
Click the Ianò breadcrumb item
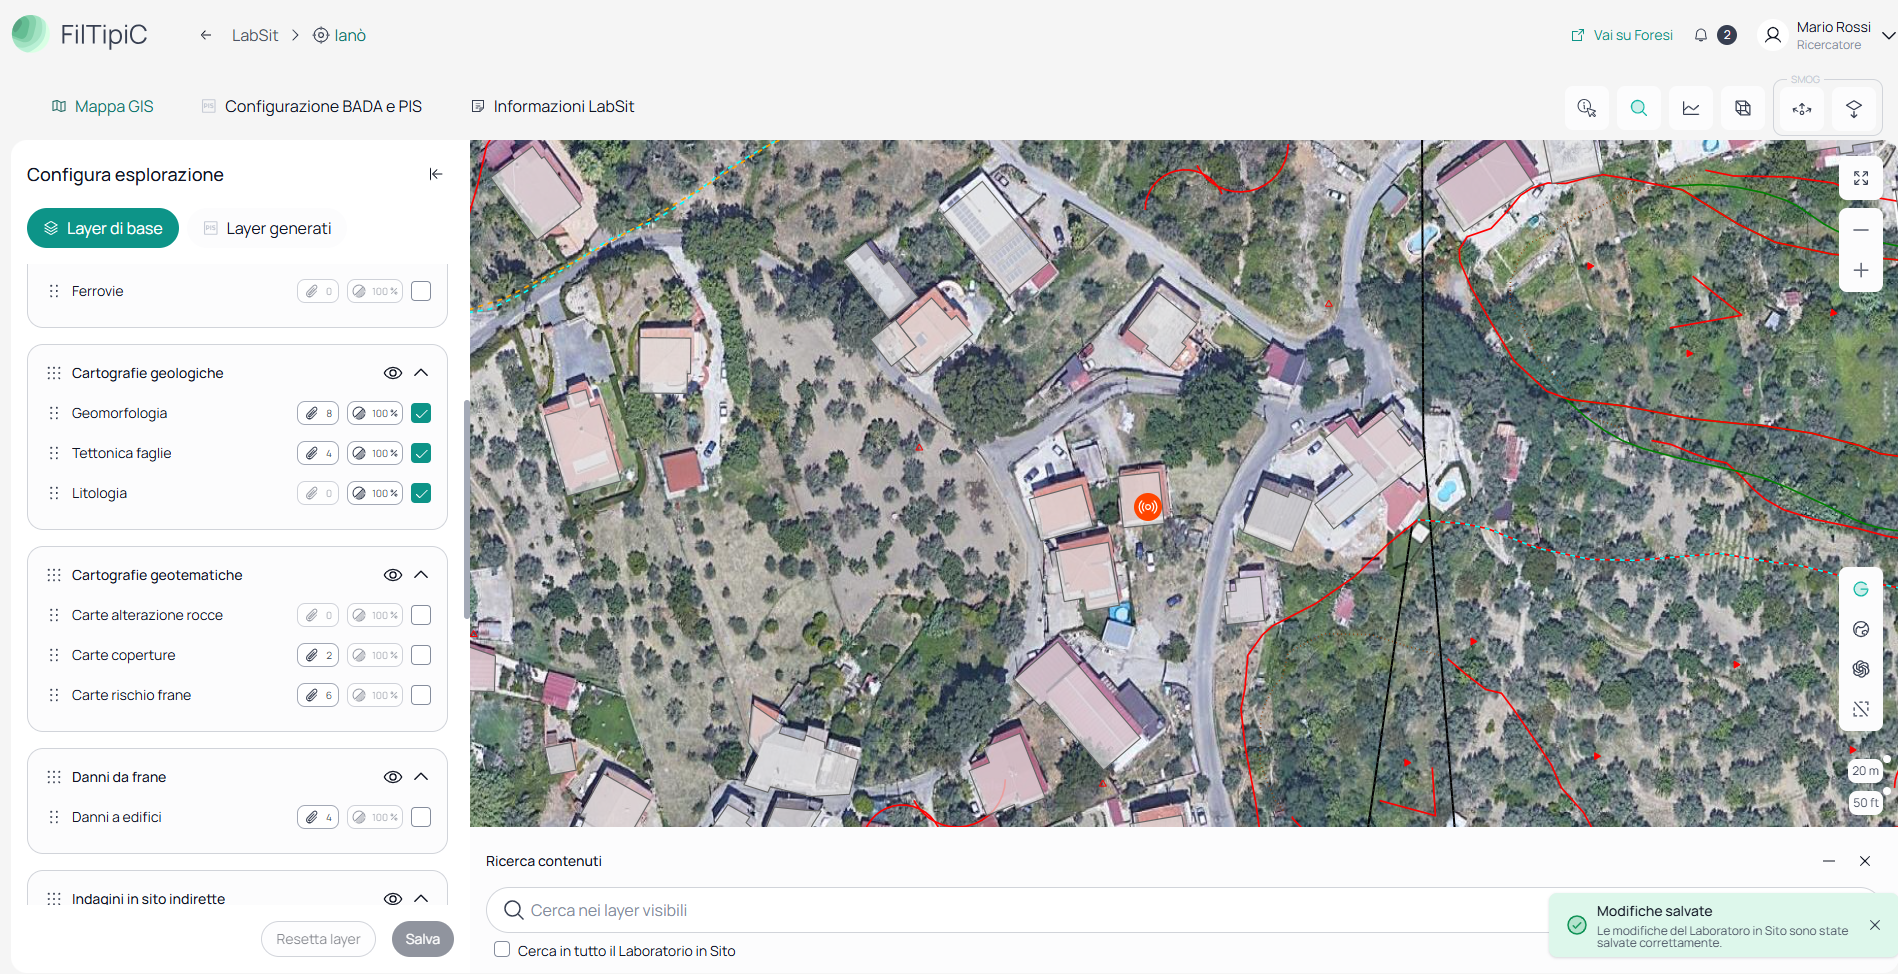point(340,35)
